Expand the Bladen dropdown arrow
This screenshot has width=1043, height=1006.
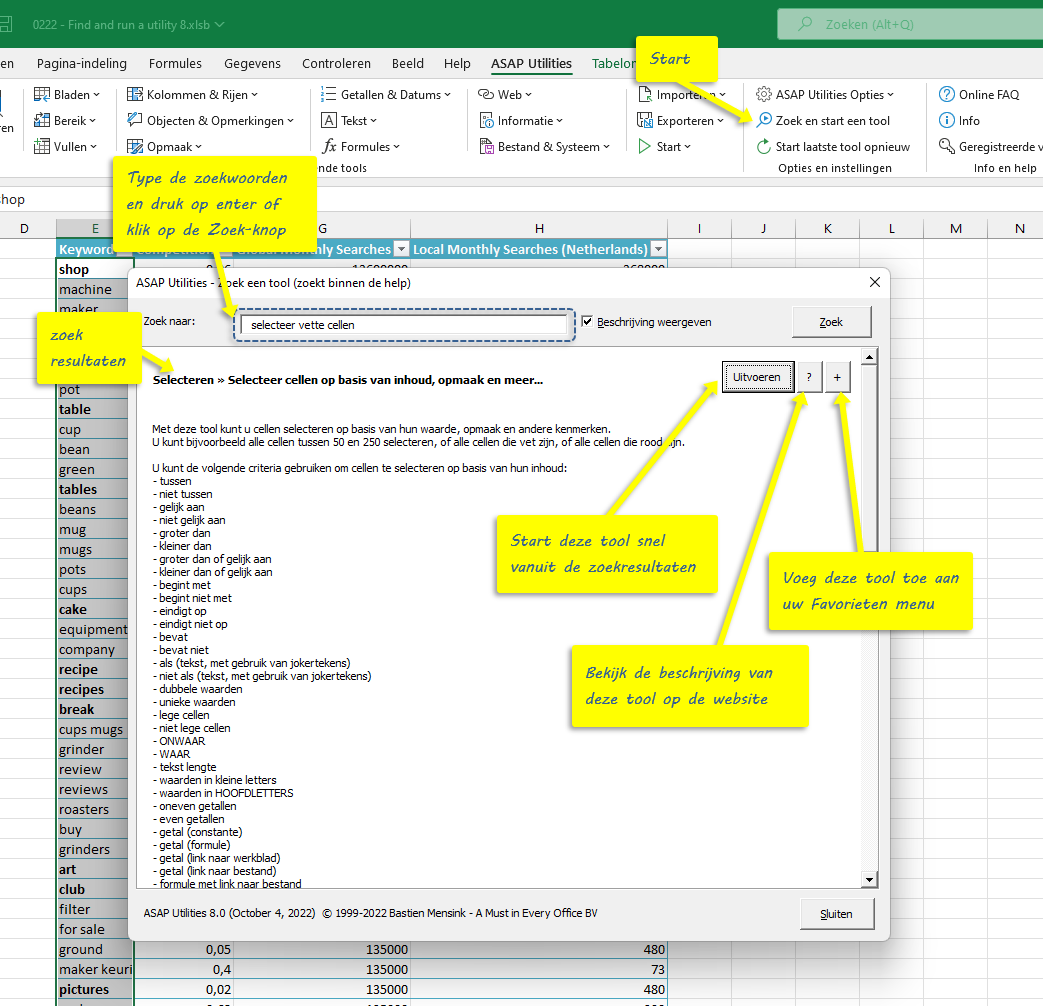(96, 94)
